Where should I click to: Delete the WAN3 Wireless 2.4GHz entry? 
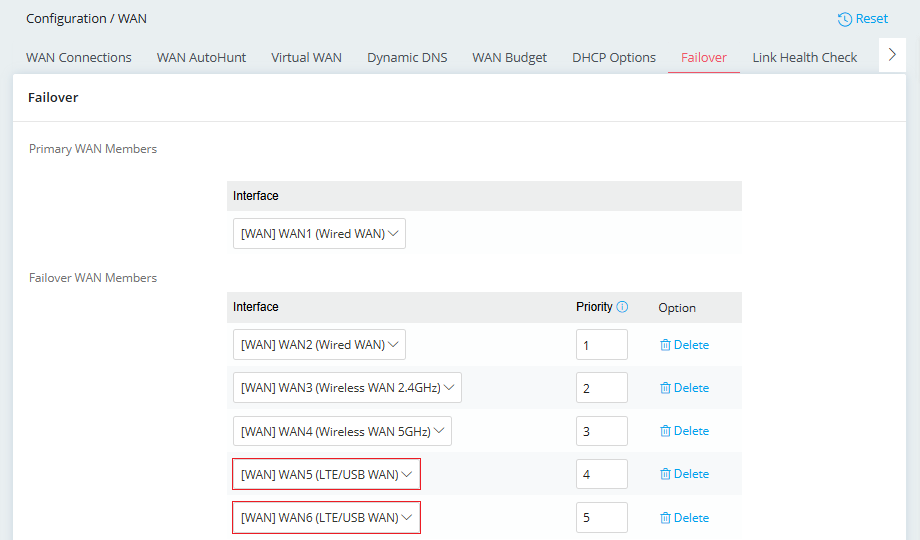click(x=684, y=388)
